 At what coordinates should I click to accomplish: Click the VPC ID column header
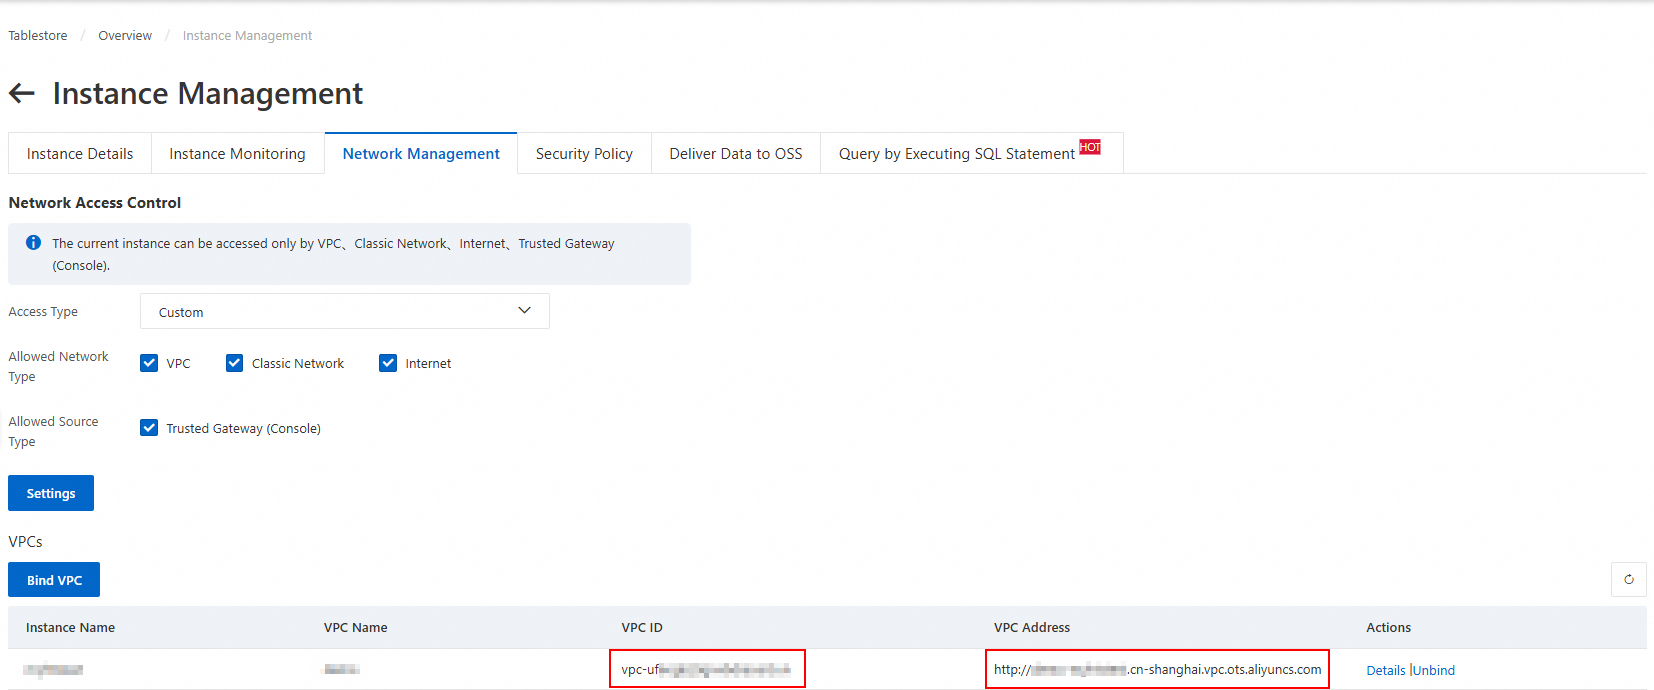pos(642,627)
